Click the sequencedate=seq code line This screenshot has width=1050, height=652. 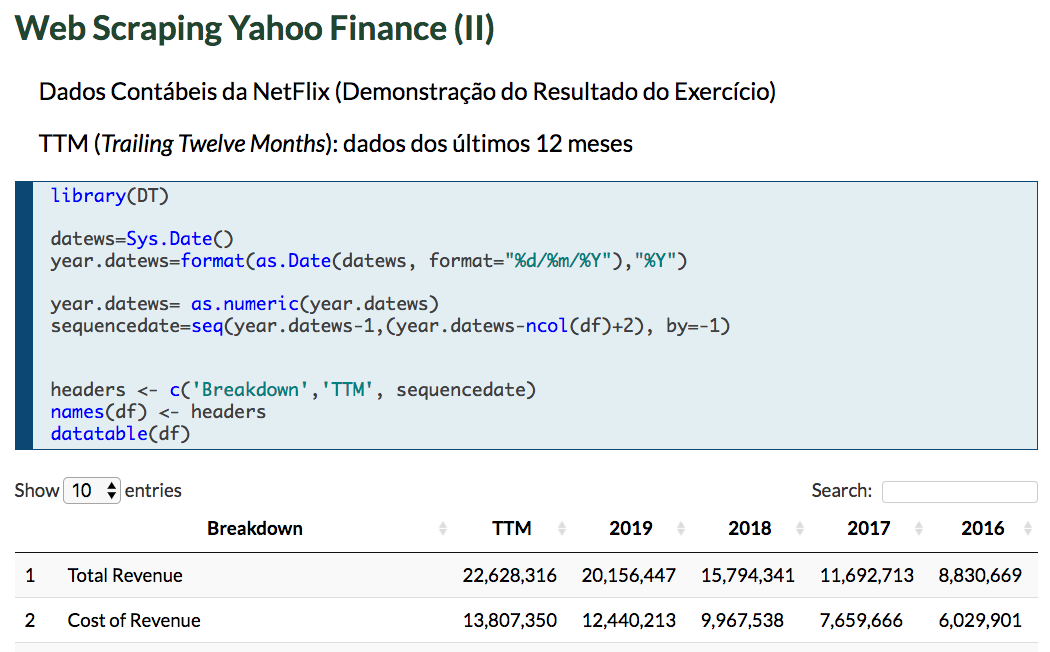click(390, 326)
